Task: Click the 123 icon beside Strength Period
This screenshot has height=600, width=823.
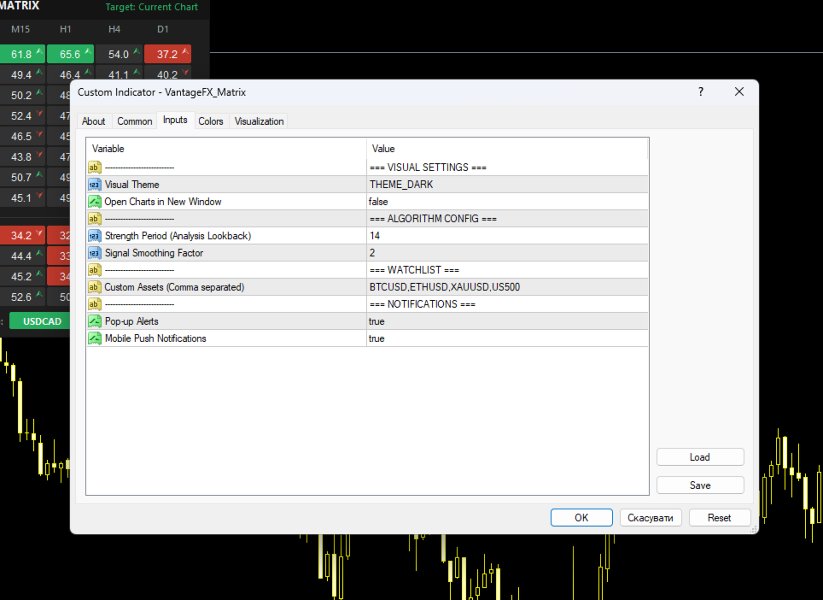Action: 94,235
